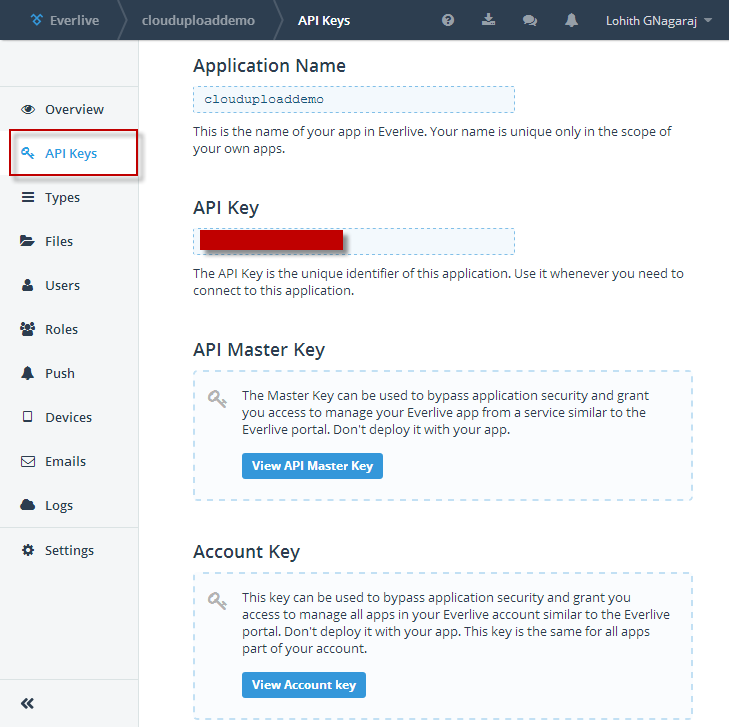Select API Keys in the sidebar
This screenshot has height=727, width=729.
[x=70, y=153]
